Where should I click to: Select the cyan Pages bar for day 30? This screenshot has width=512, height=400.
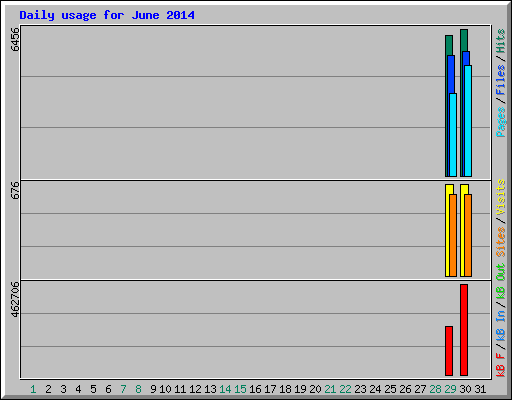(x=468, y=121)
